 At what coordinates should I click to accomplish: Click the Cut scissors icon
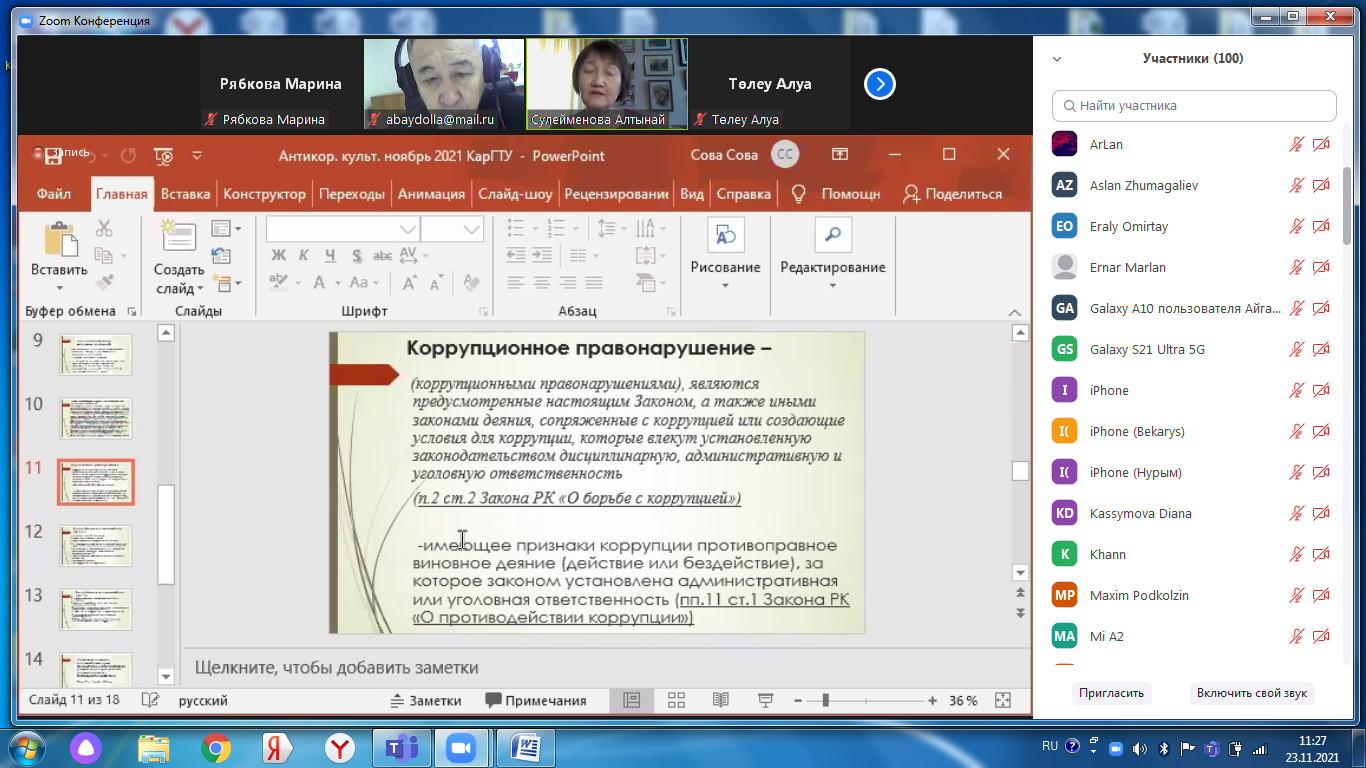point(104,230)
